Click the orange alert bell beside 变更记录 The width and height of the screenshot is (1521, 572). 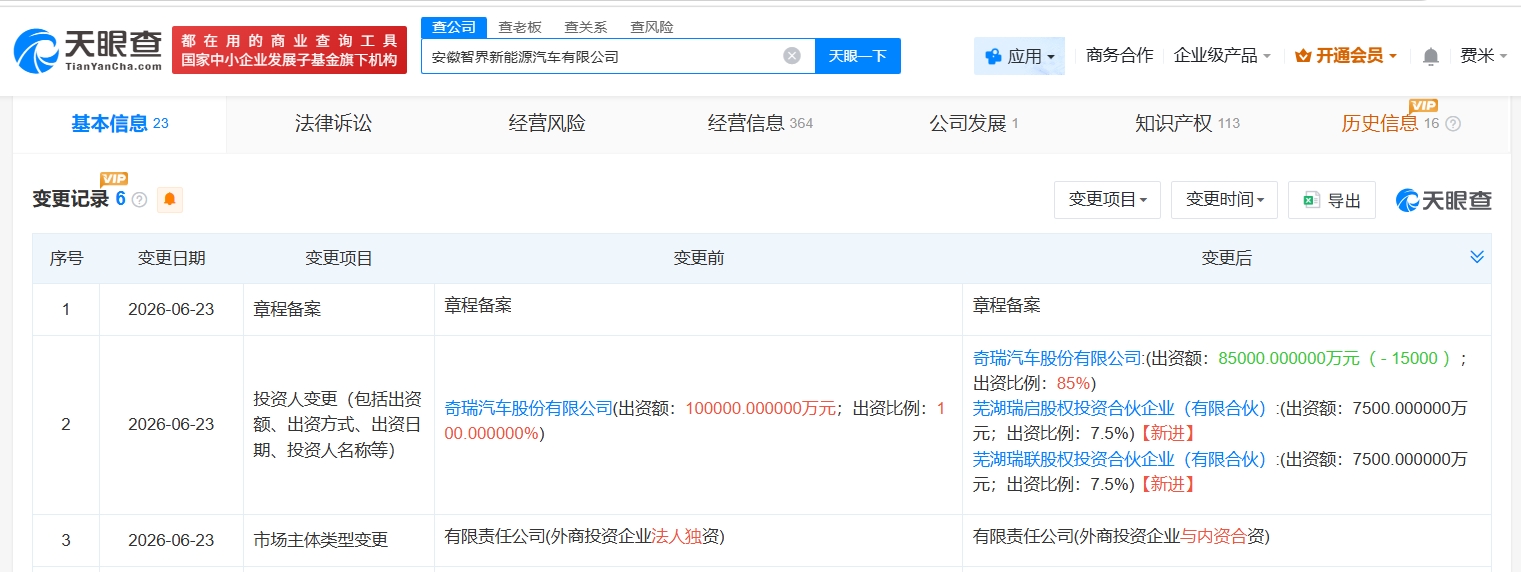coord(169,199)
